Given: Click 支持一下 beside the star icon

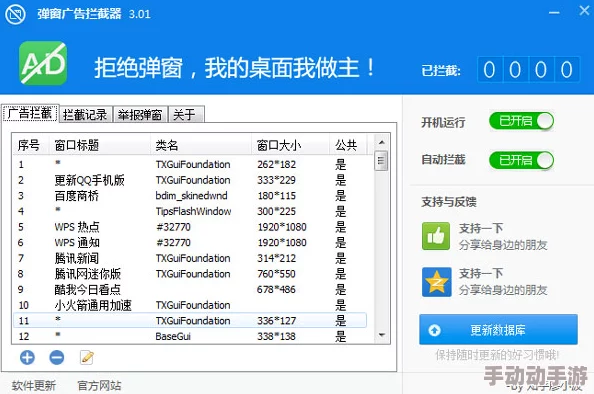Looking at the screenshot, I should [x=481, y=274].
